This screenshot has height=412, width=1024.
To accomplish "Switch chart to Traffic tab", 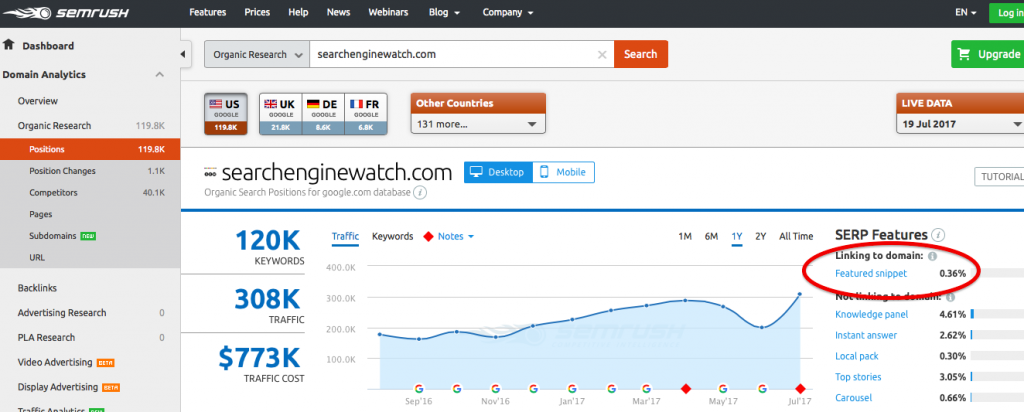I will coord(345,236).
